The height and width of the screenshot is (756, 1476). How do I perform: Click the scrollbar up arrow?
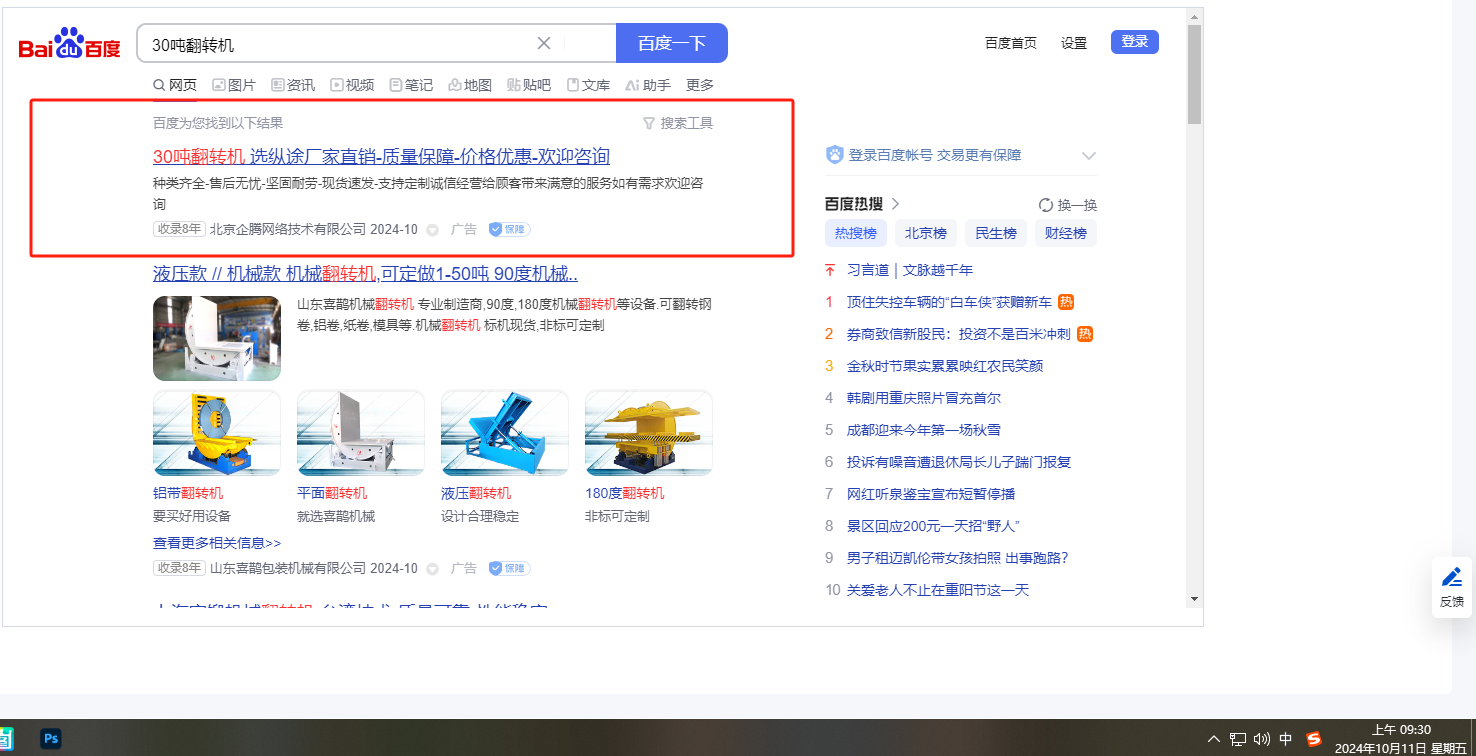pos(1194,16)
